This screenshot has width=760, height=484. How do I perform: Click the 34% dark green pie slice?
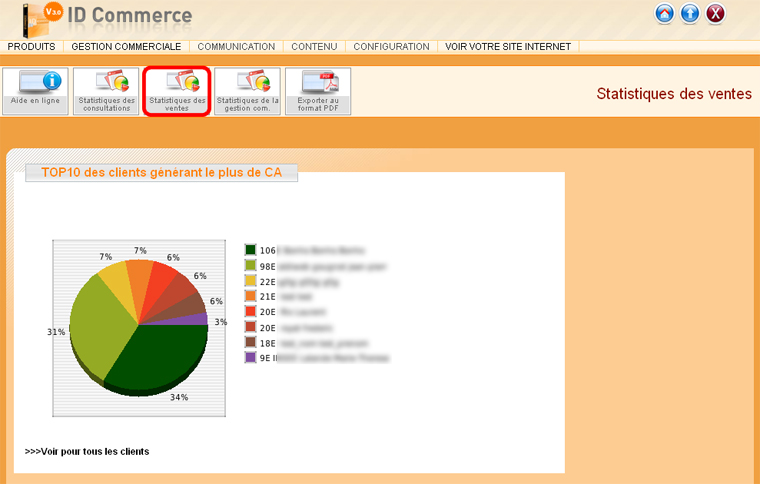click(160, 356)
